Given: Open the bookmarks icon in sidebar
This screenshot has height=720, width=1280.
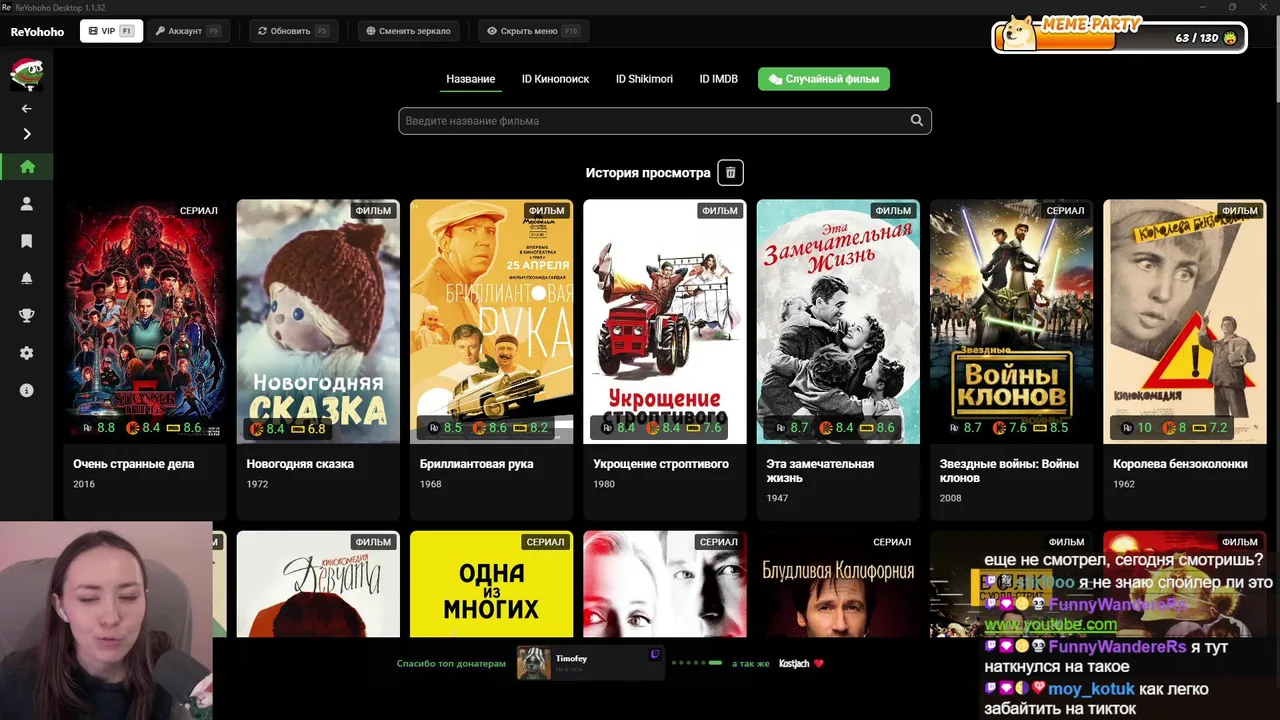Looking at the screenshot, I should coord(27,241).
